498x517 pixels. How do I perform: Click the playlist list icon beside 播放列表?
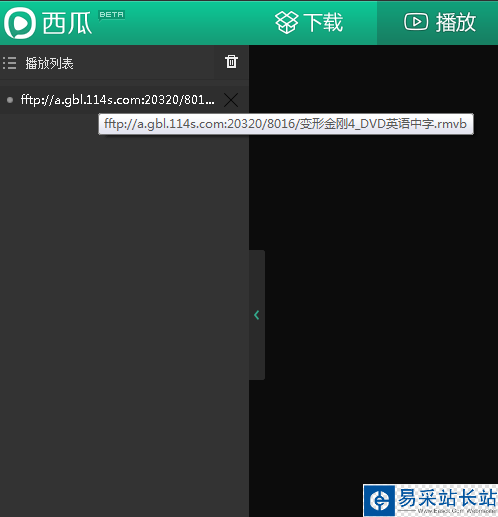click(x=9, y=63)
